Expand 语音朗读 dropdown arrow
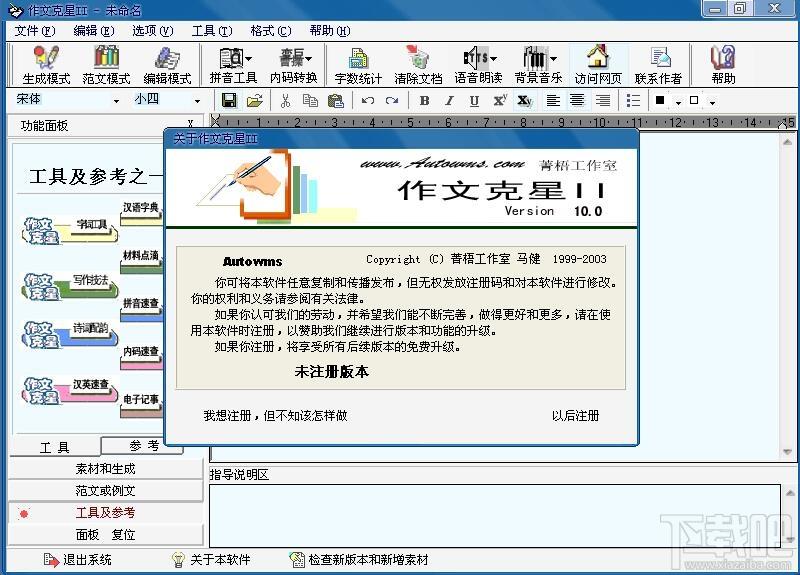Screen dimensions: 800x575 point(493,59)
